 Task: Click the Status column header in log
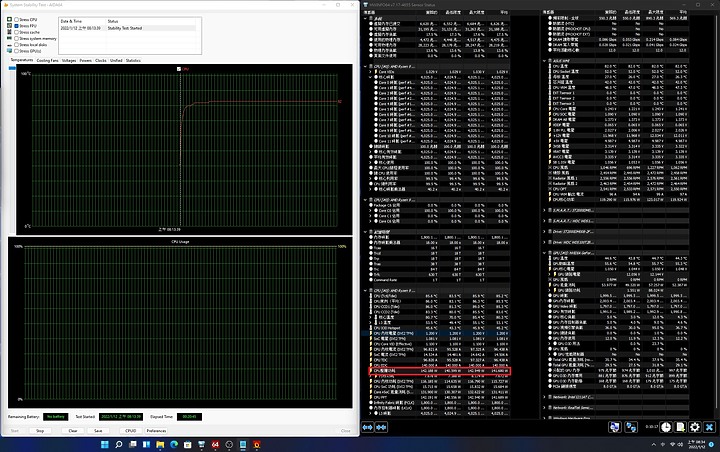pos(152,21)
